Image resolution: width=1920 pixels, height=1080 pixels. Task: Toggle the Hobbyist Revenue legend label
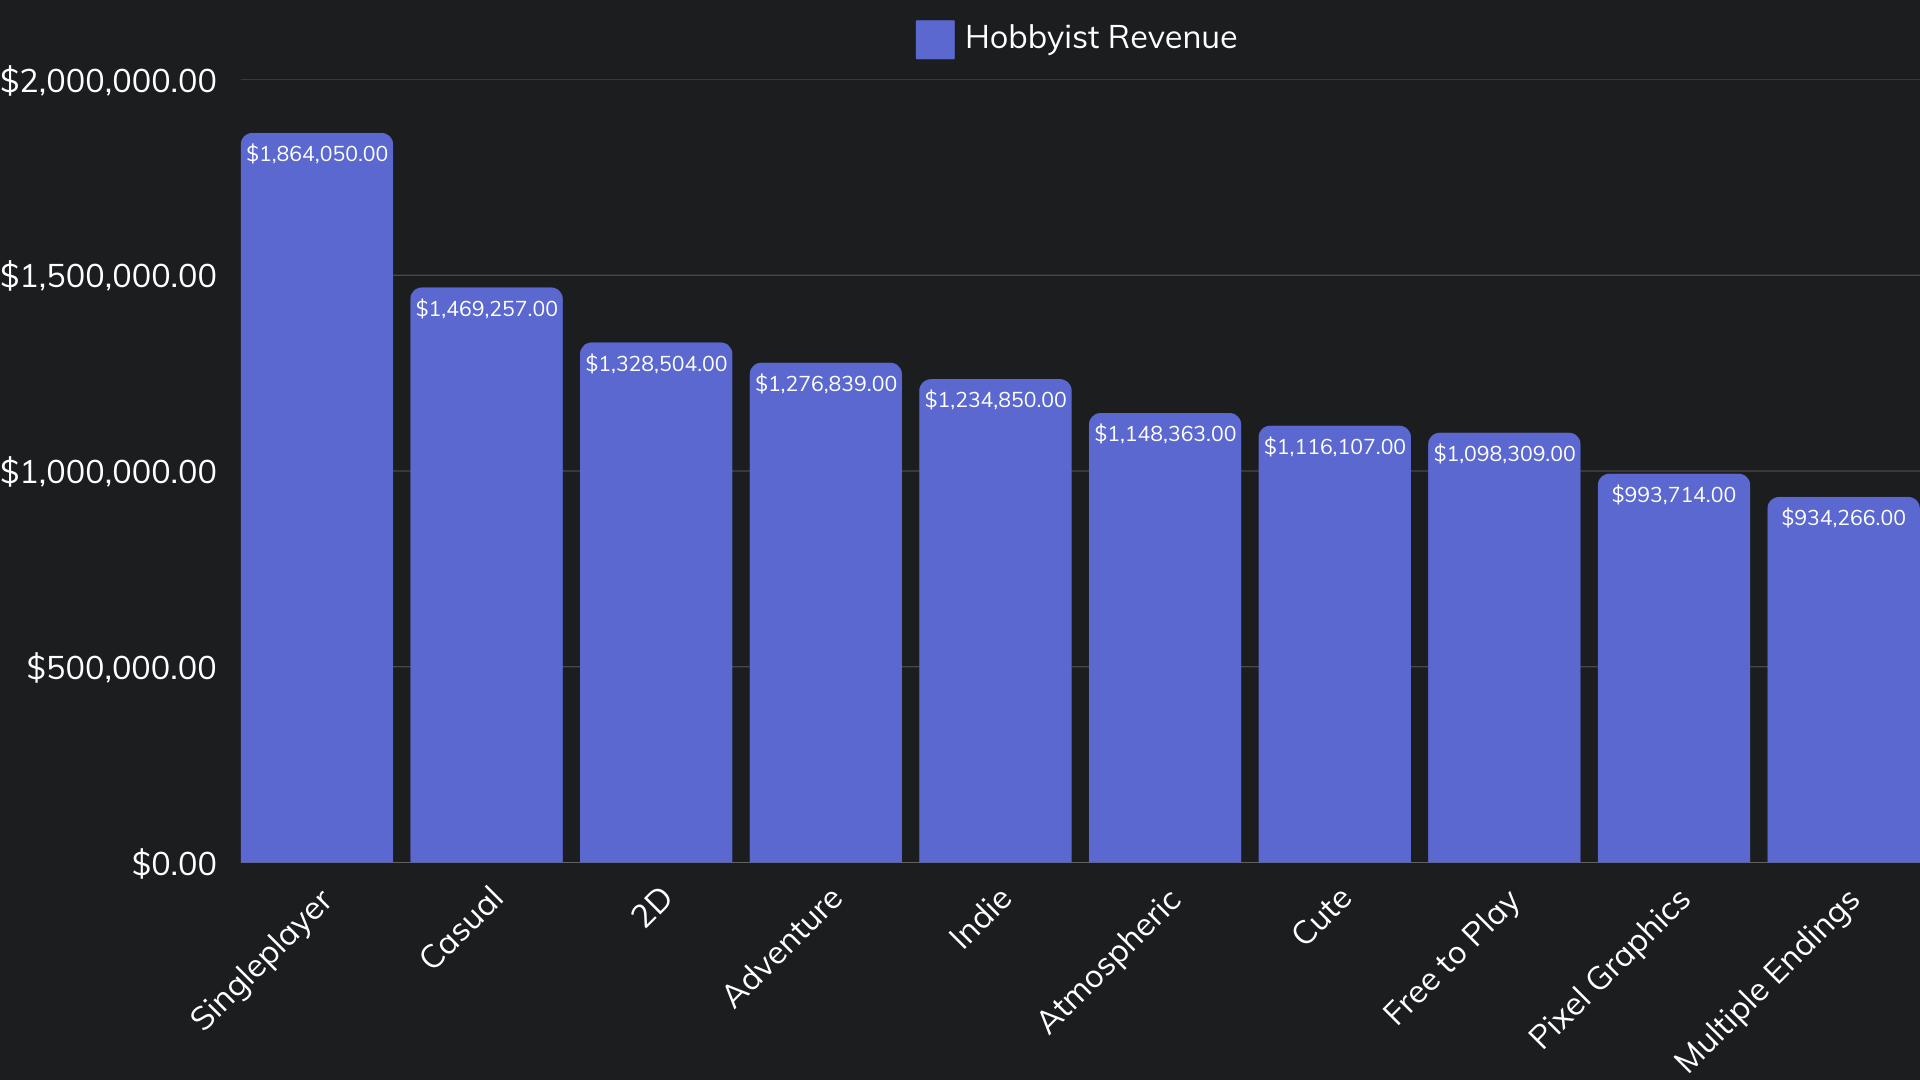coord(1100,38)
